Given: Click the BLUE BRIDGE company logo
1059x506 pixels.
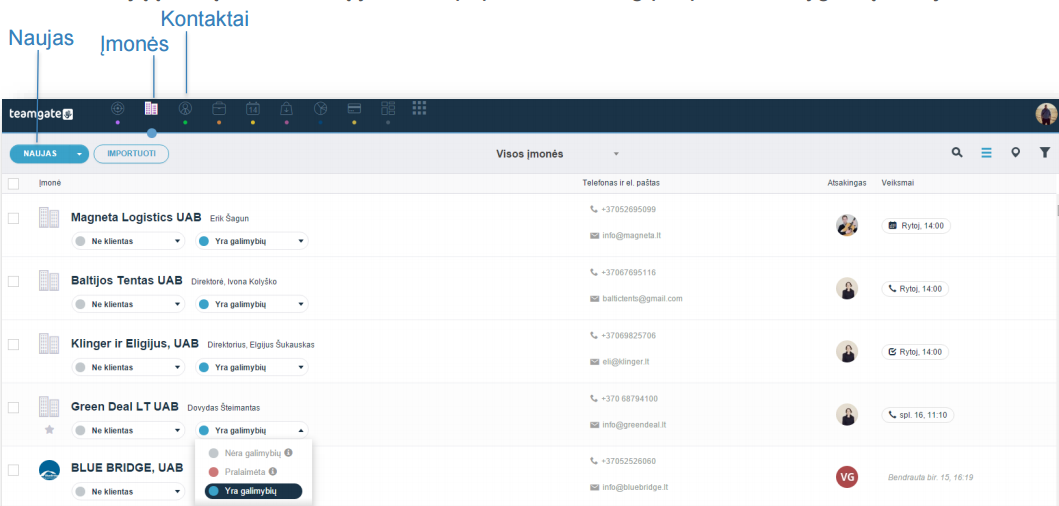Looking at the screenshot, I should point(49,470).
